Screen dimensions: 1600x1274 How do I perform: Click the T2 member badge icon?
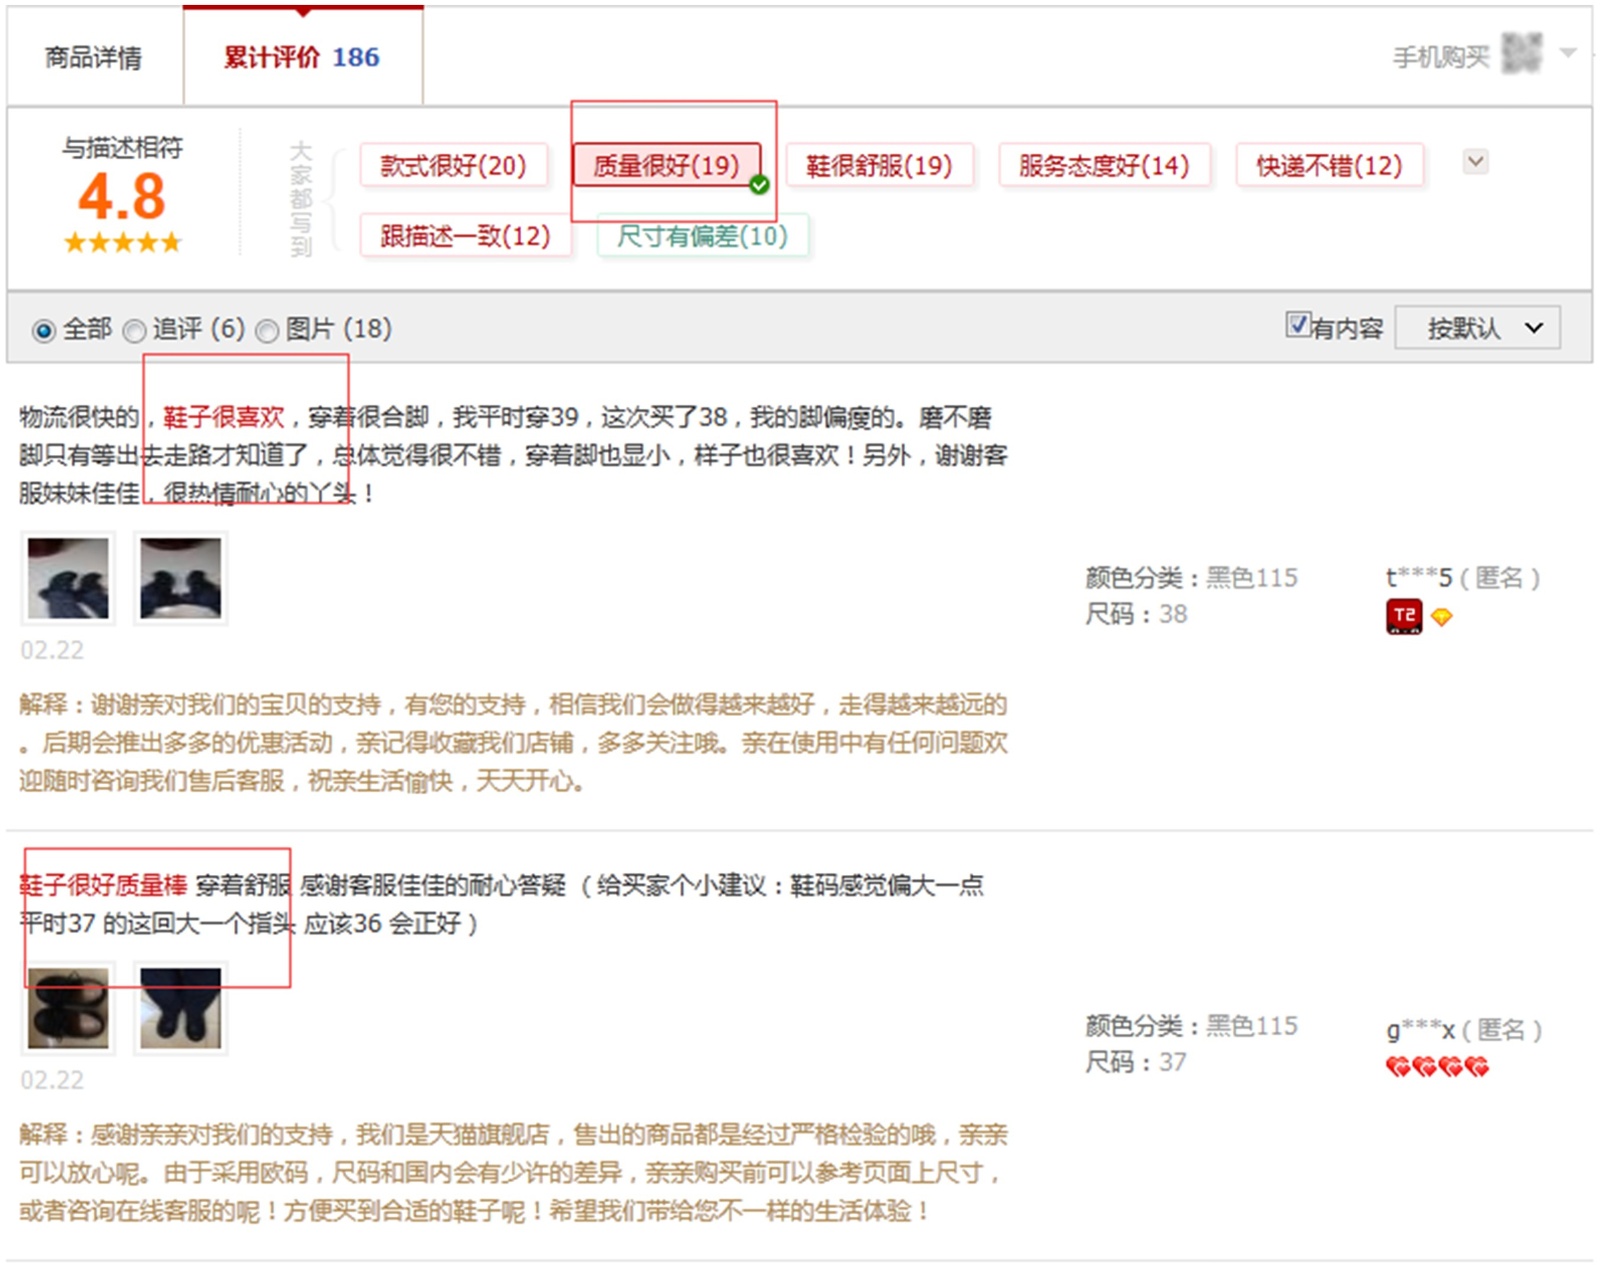coord(1404,616)
